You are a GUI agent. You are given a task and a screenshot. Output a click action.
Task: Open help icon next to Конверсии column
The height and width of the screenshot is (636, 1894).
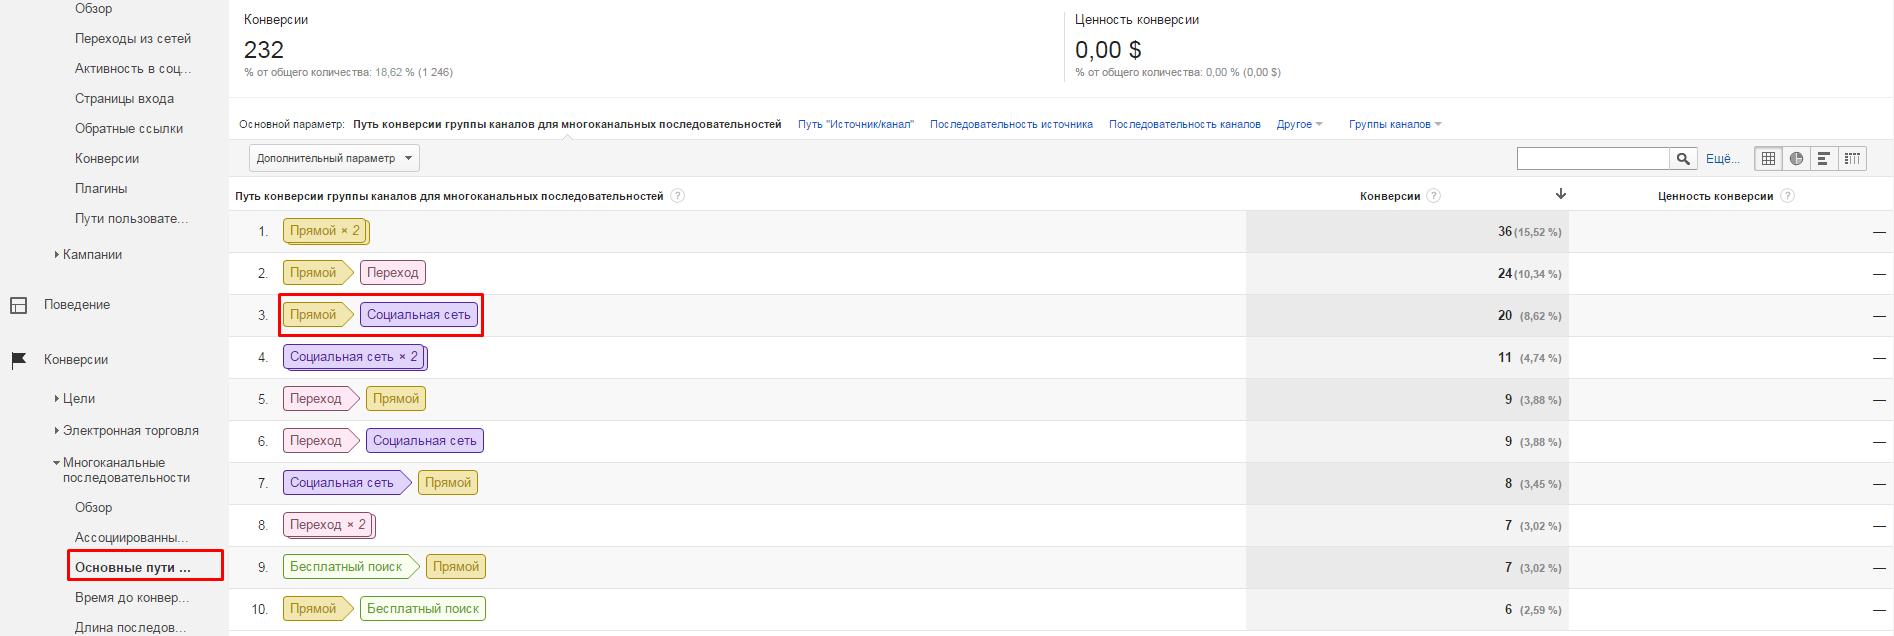click(x=1434, y=196)
